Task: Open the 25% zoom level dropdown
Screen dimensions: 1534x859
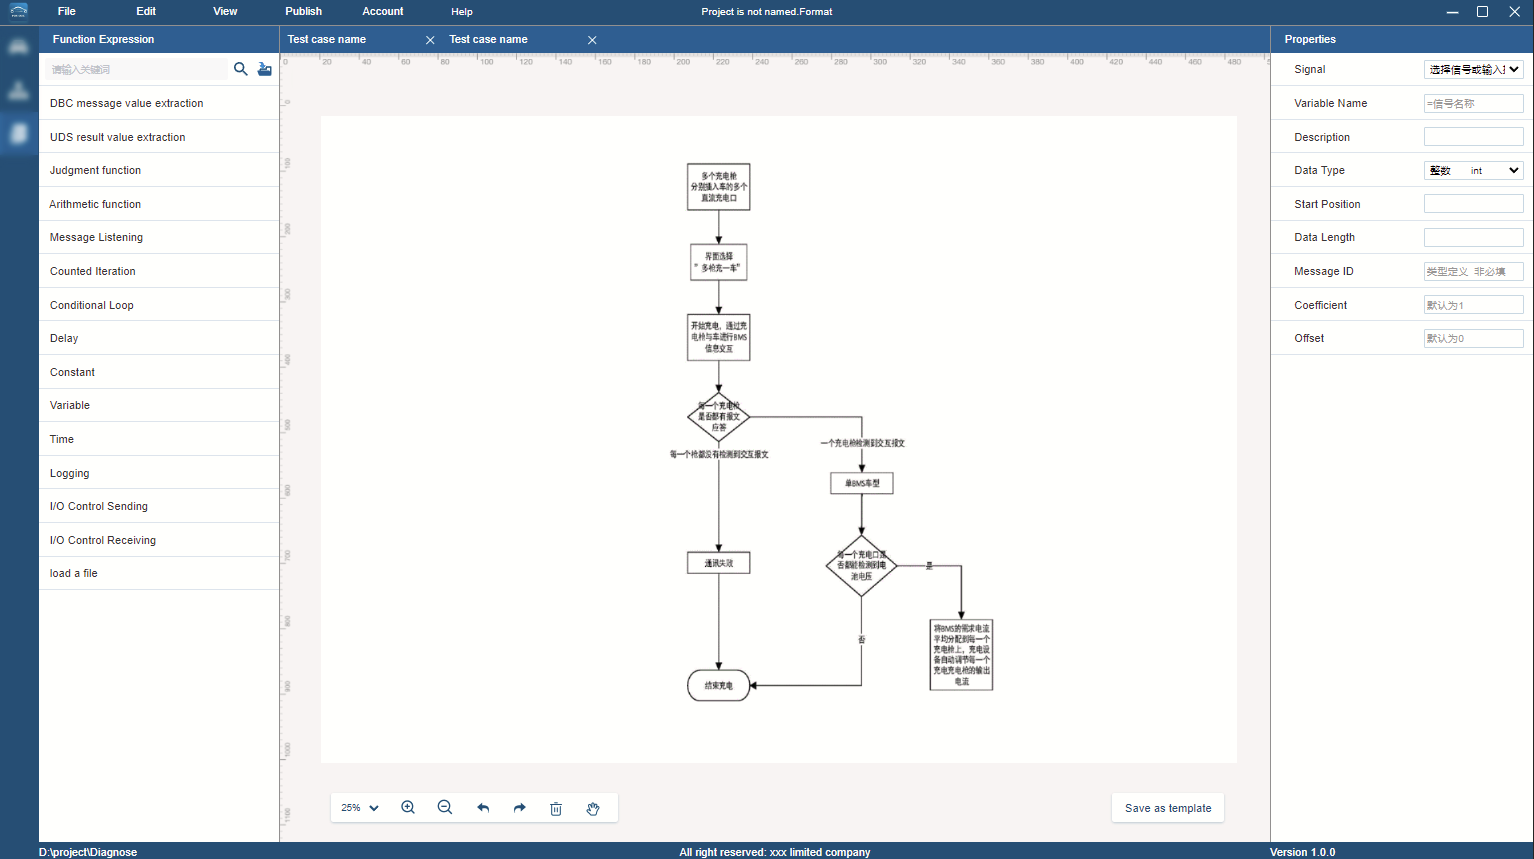Action: click(x=360, y=808)
